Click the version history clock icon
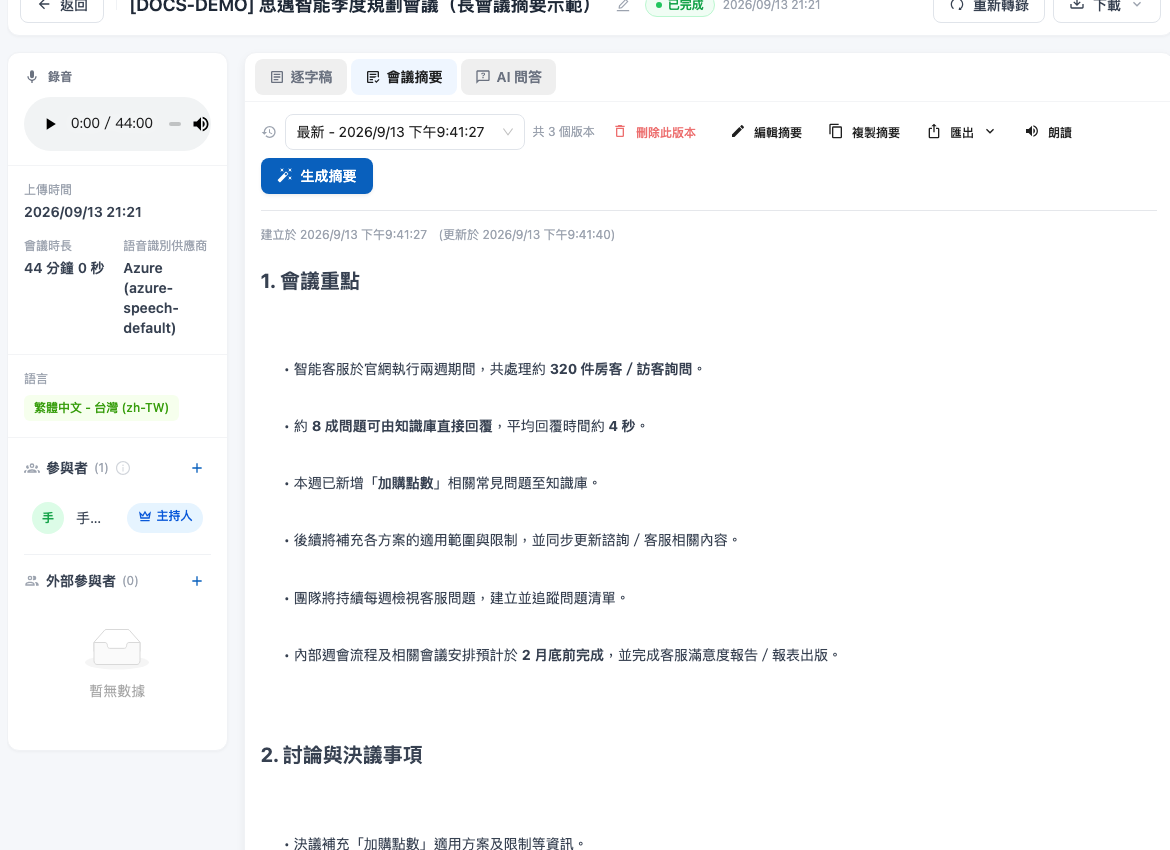1170x850 pixels. pos(269,132)
